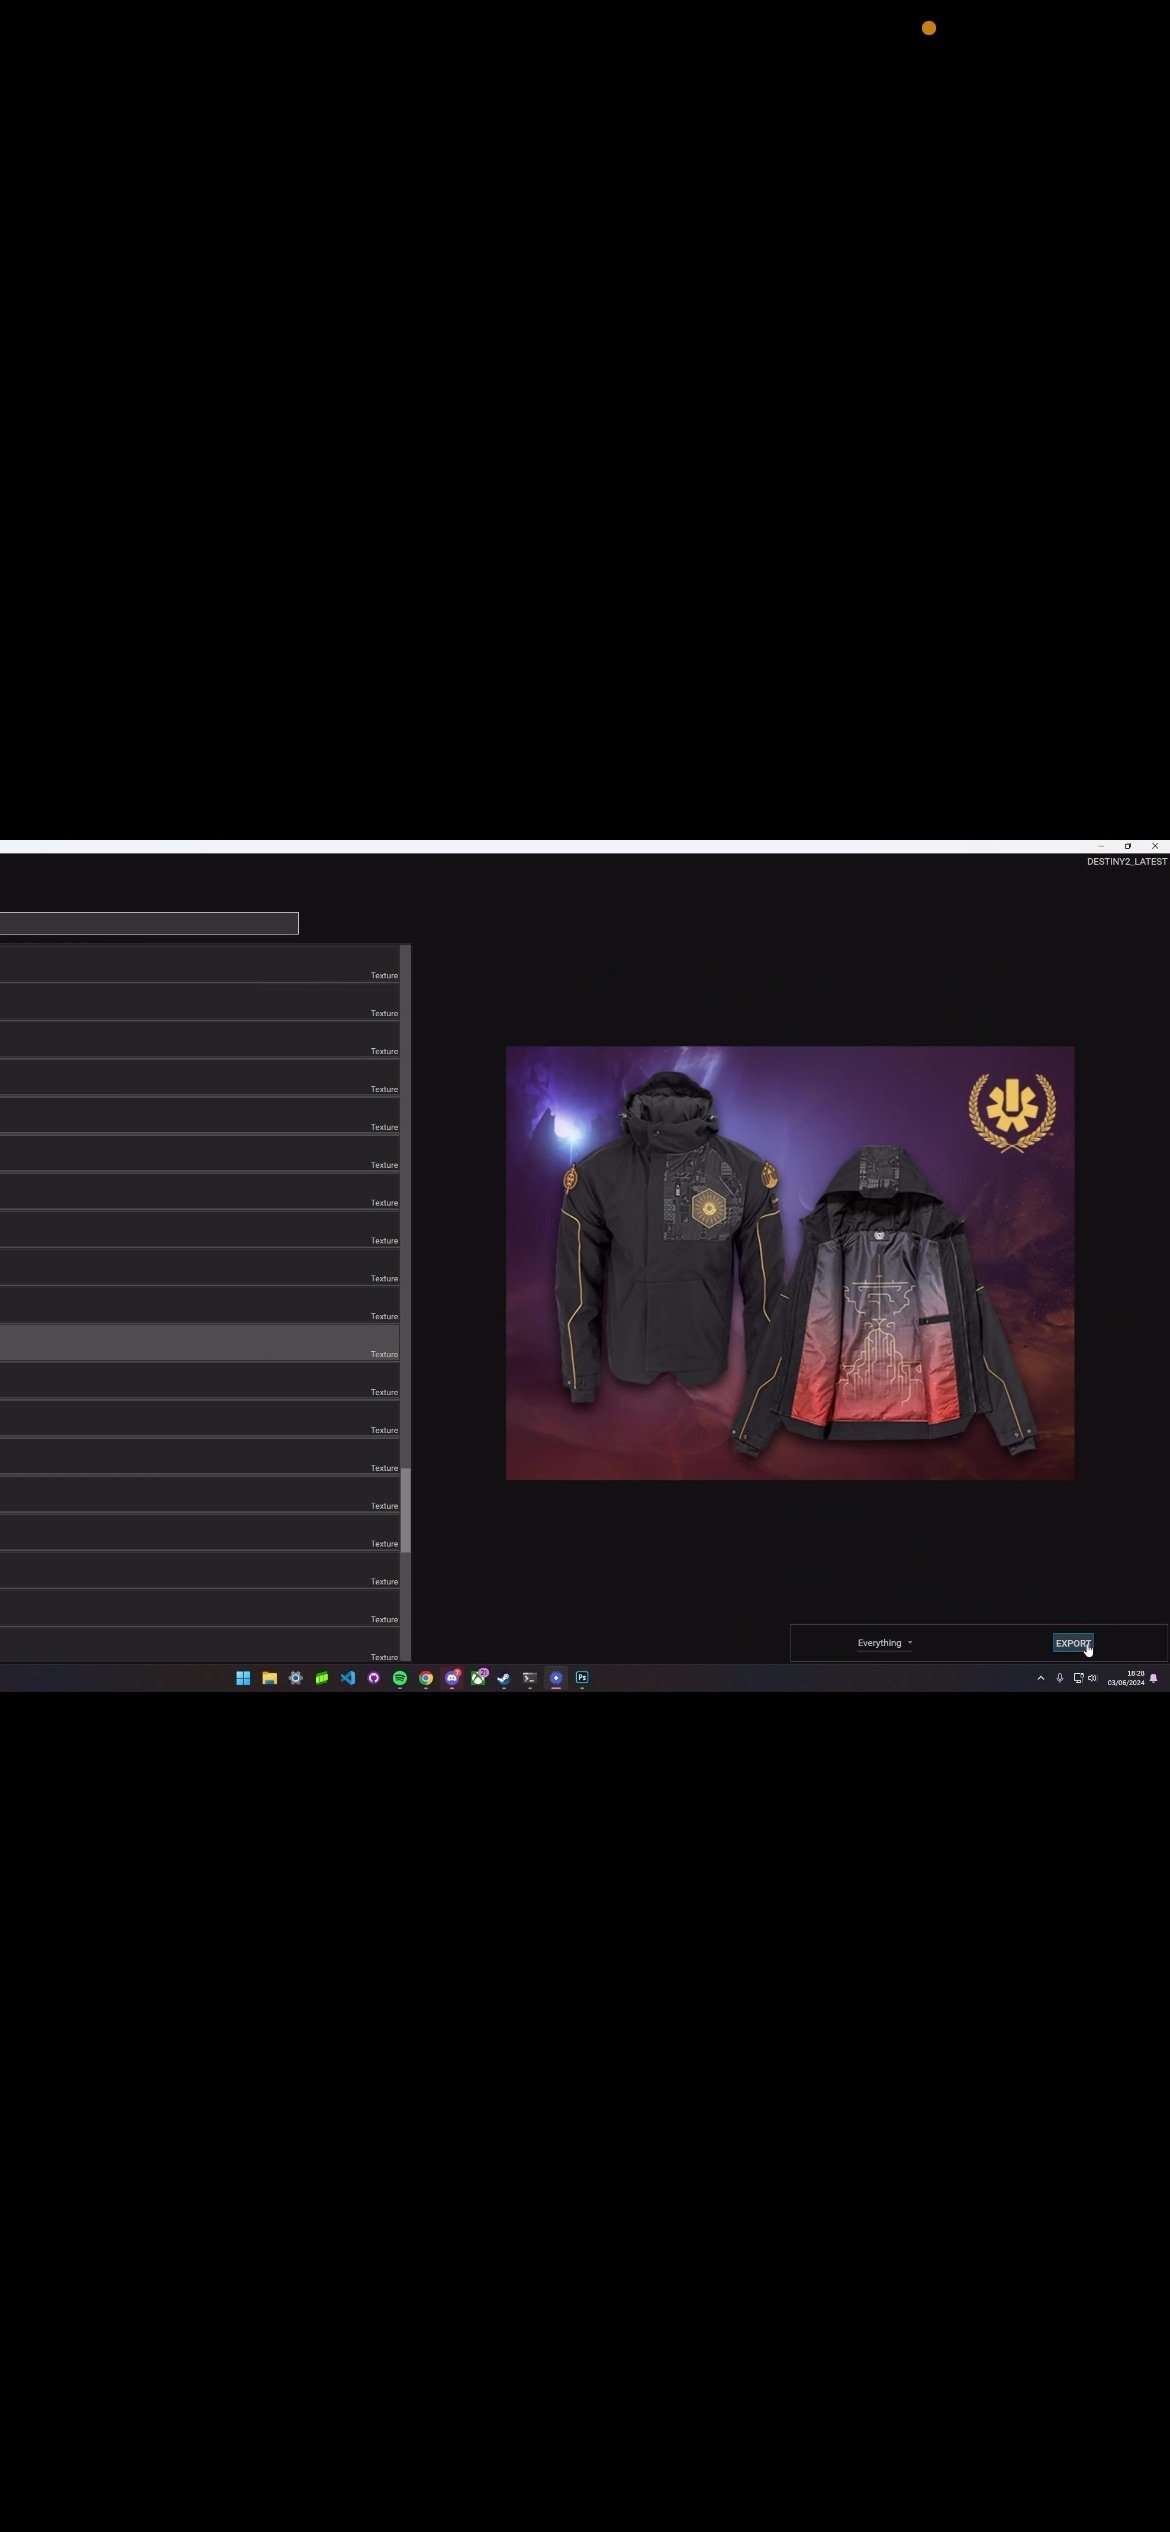
Task: Open the Xbox app from taskbar
Action: [478, 1678]
